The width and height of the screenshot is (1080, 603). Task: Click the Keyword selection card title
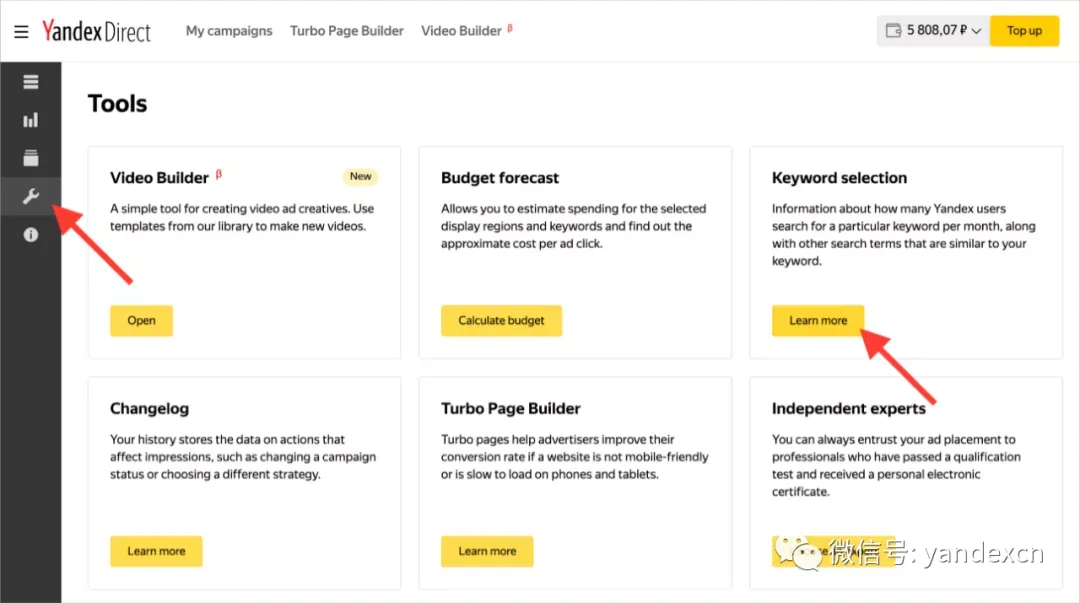coord(839,178)
